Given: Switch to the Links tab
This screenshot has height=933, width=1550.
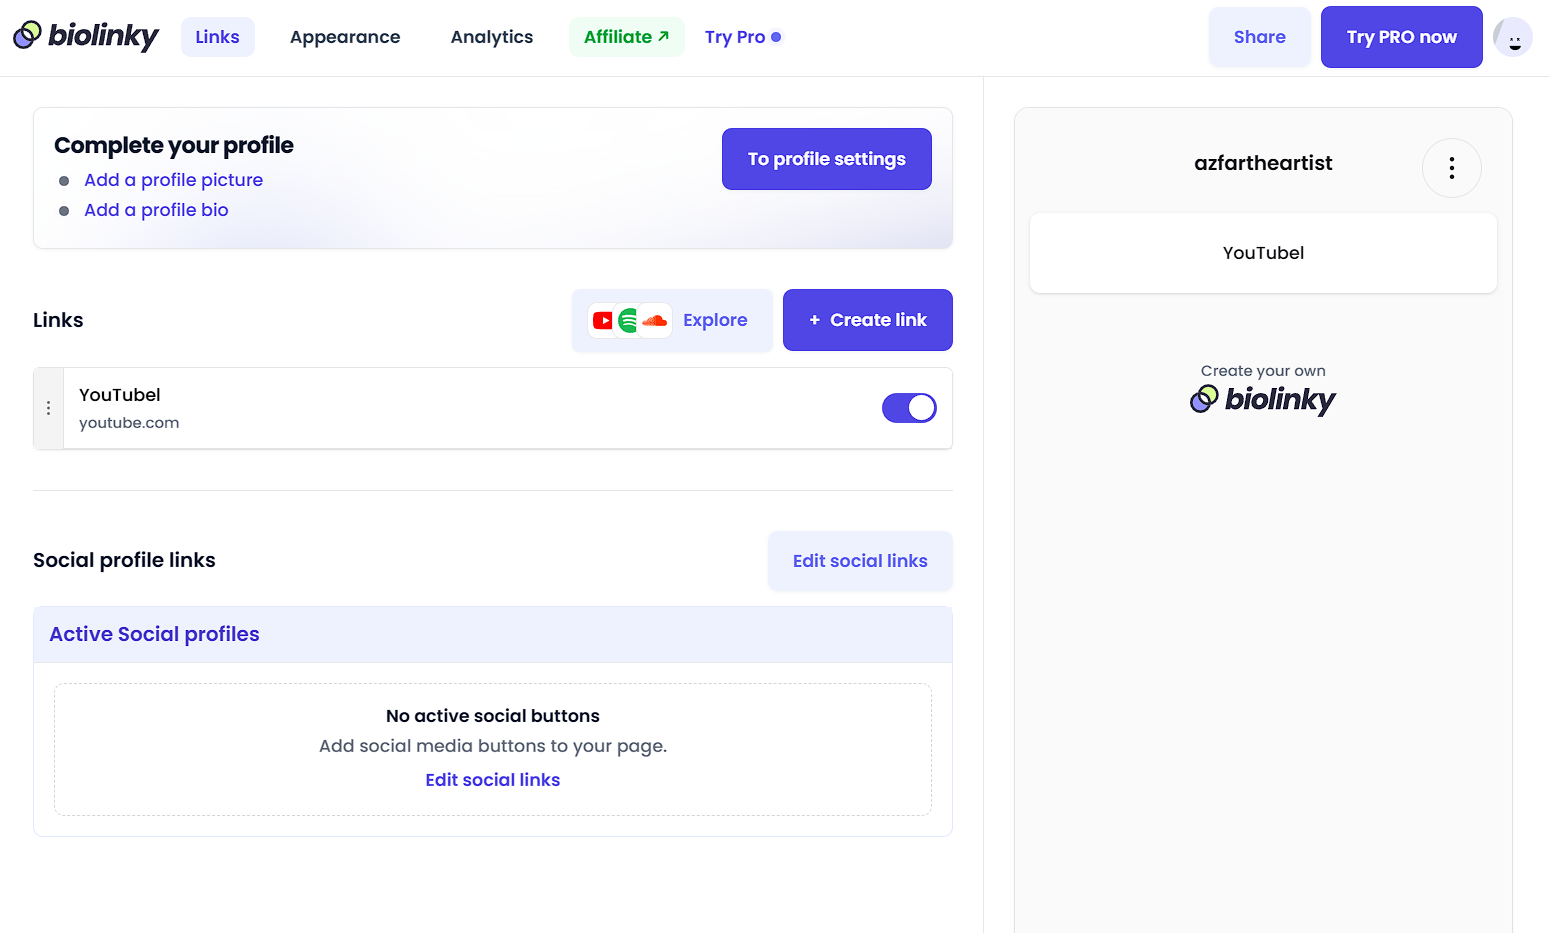Looking at the screenshot, I should pyautogui.click(x=217, y=37).
